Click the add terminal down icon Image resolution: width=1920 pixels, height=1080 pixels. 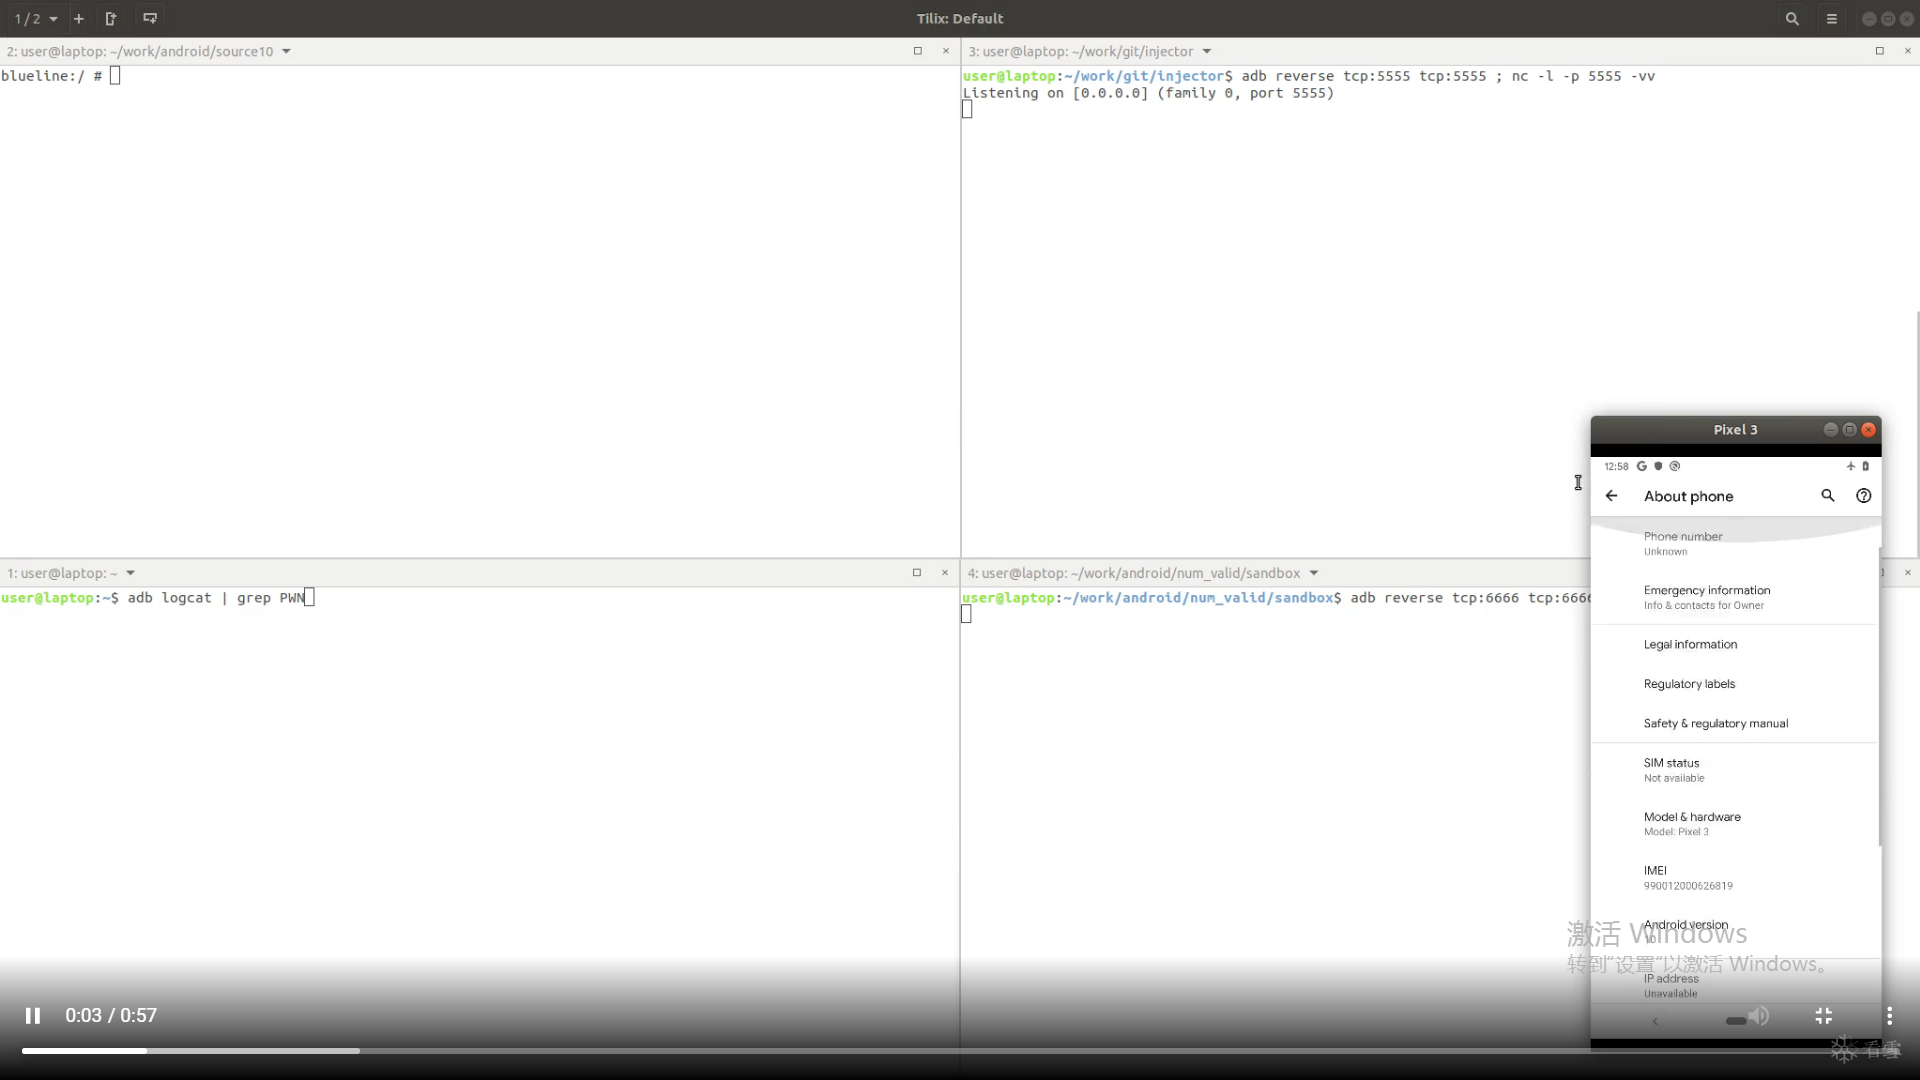[x=150, y=18]
